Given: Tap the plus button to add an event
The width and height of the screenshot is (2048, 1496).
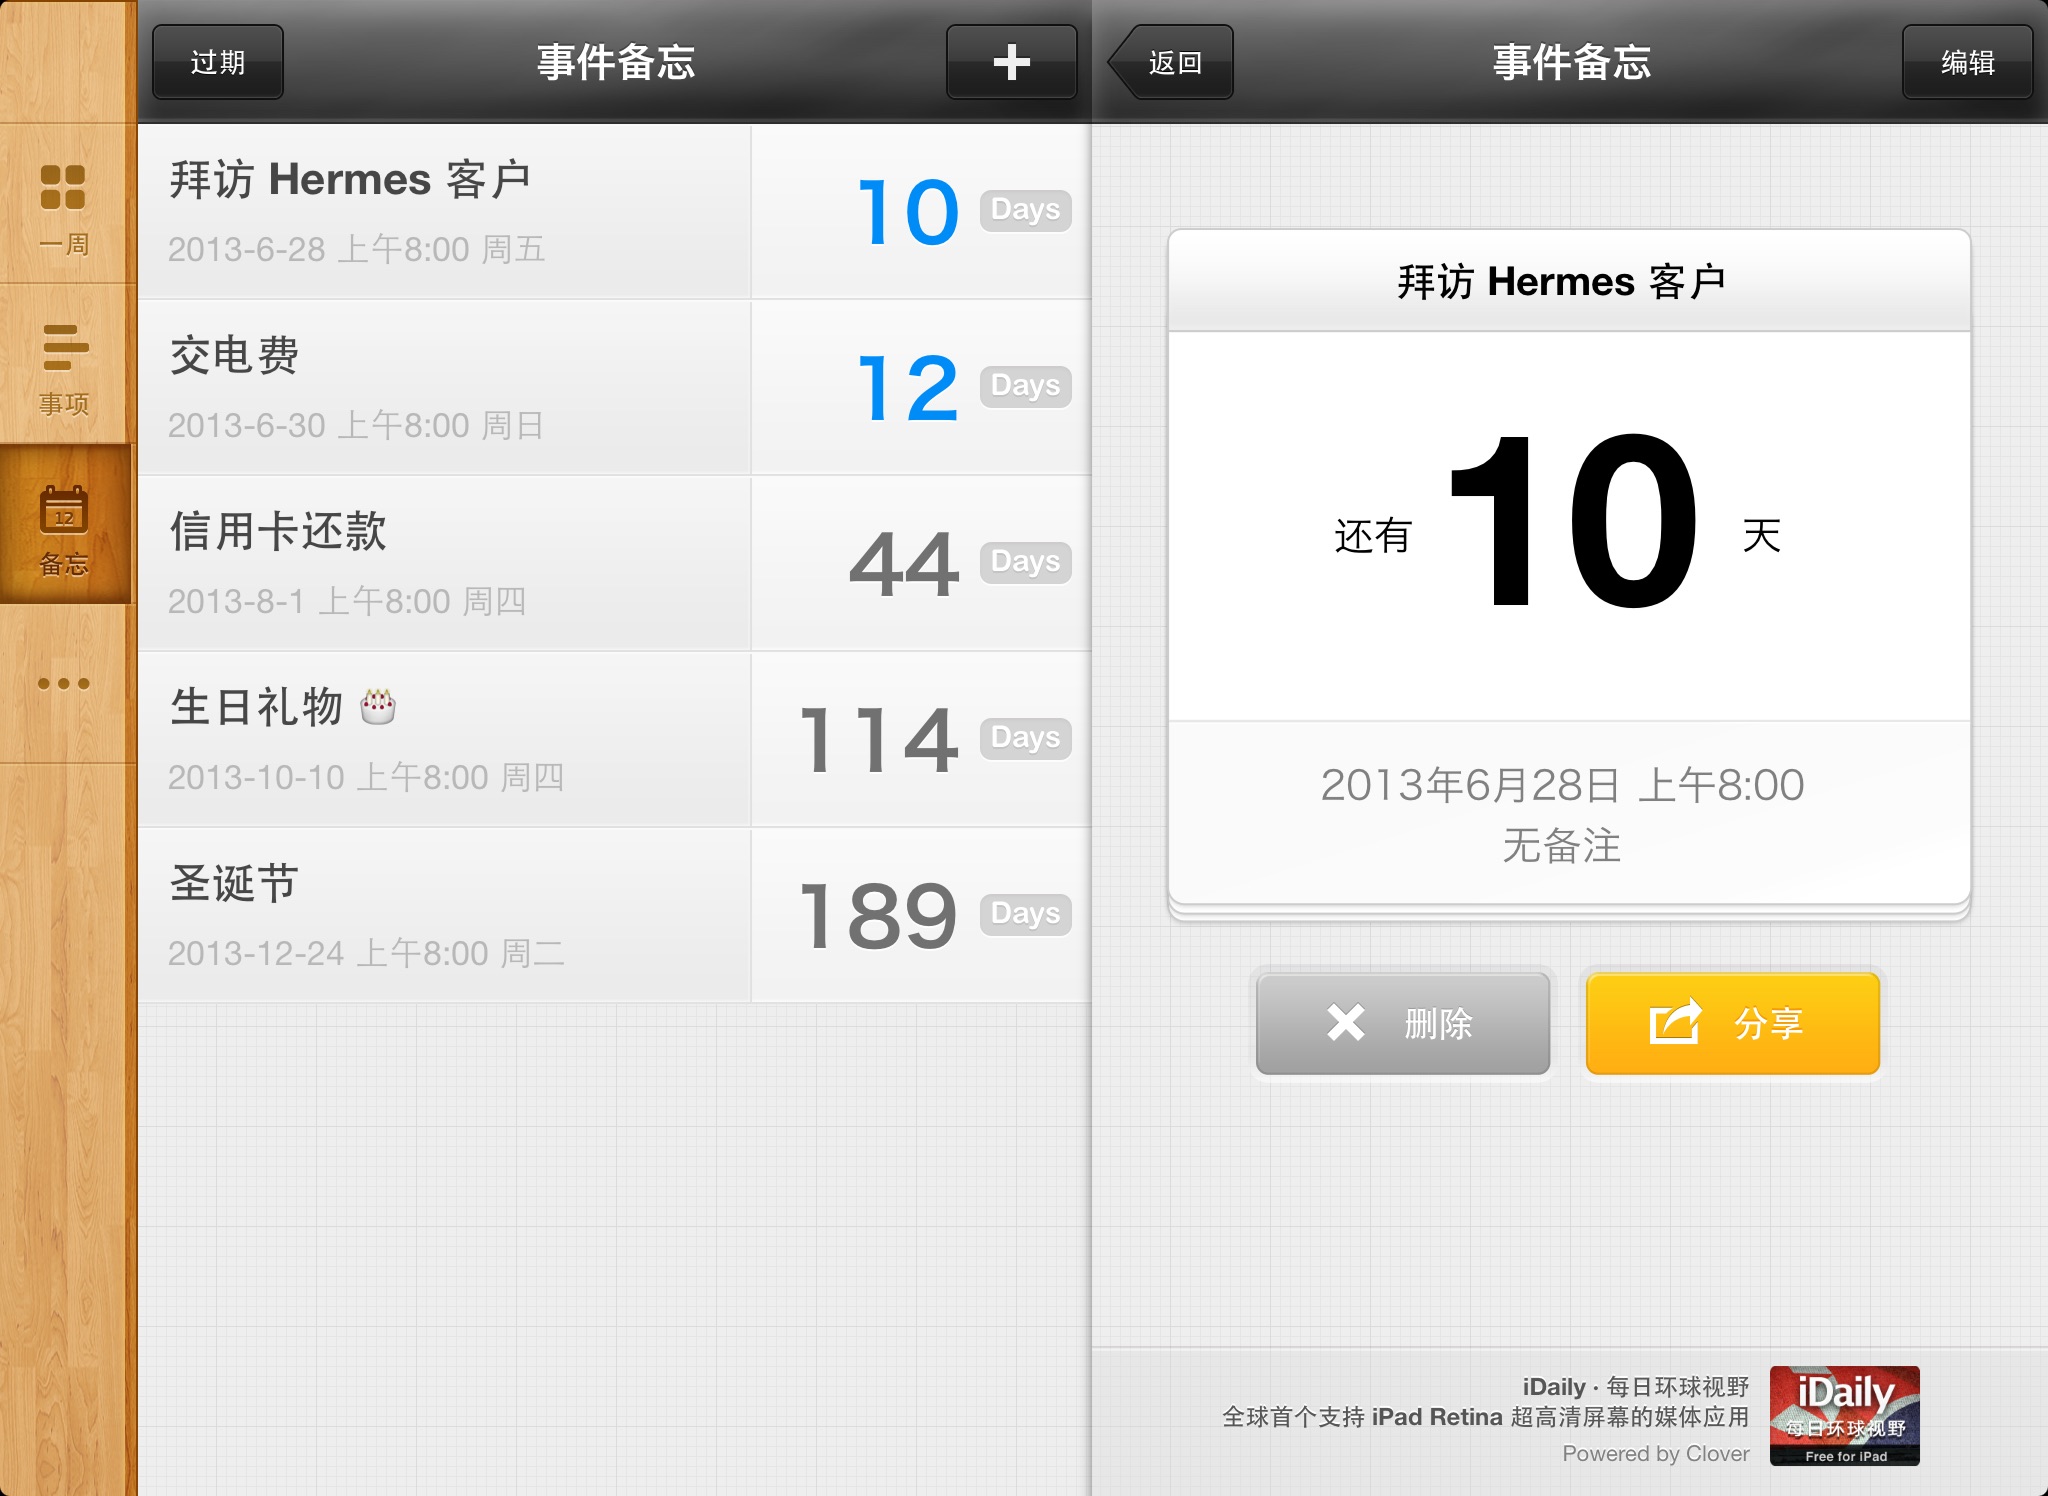Looking at the screenshot, I should tap(1011, 62).
